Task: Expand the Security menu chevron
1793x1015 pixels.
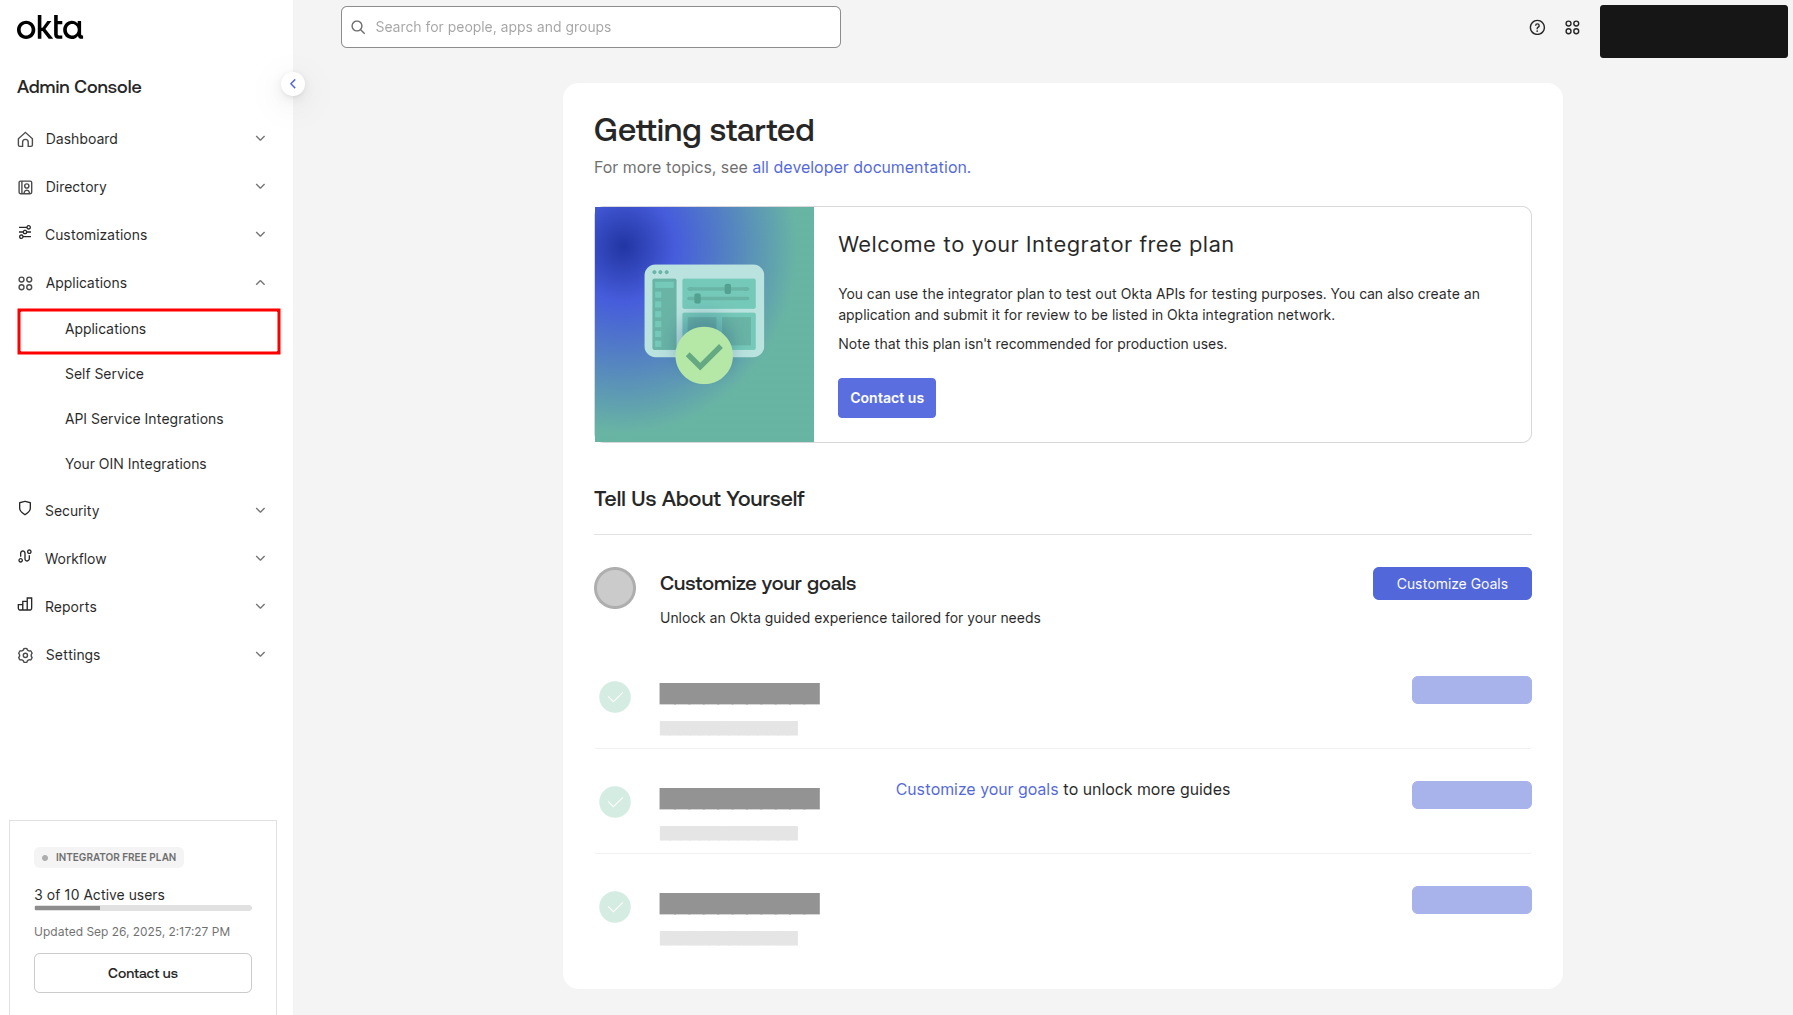Action: point(260,511)
